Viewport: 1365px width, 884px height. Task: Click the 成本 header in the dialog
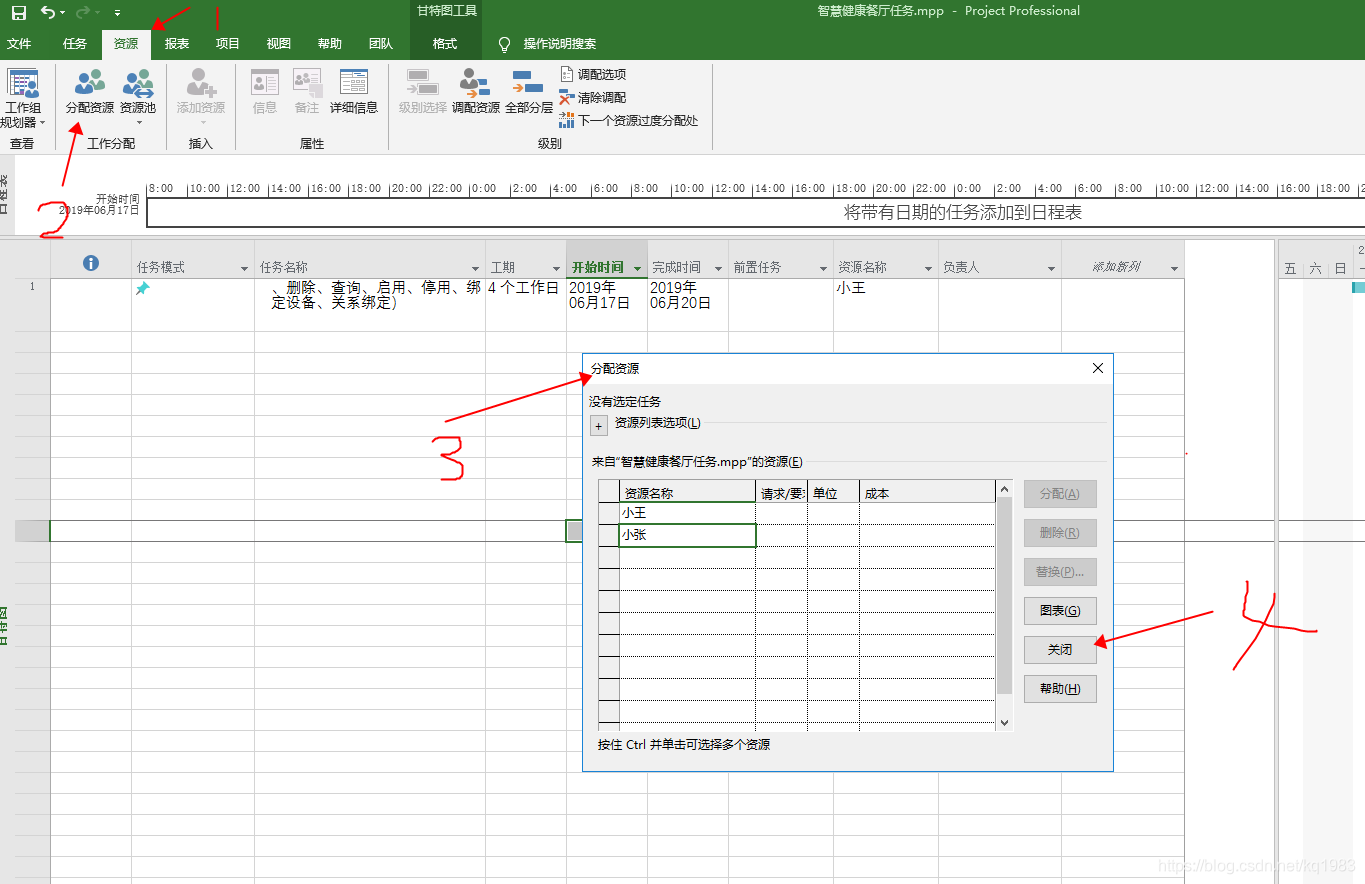click(x=927, y=492)
